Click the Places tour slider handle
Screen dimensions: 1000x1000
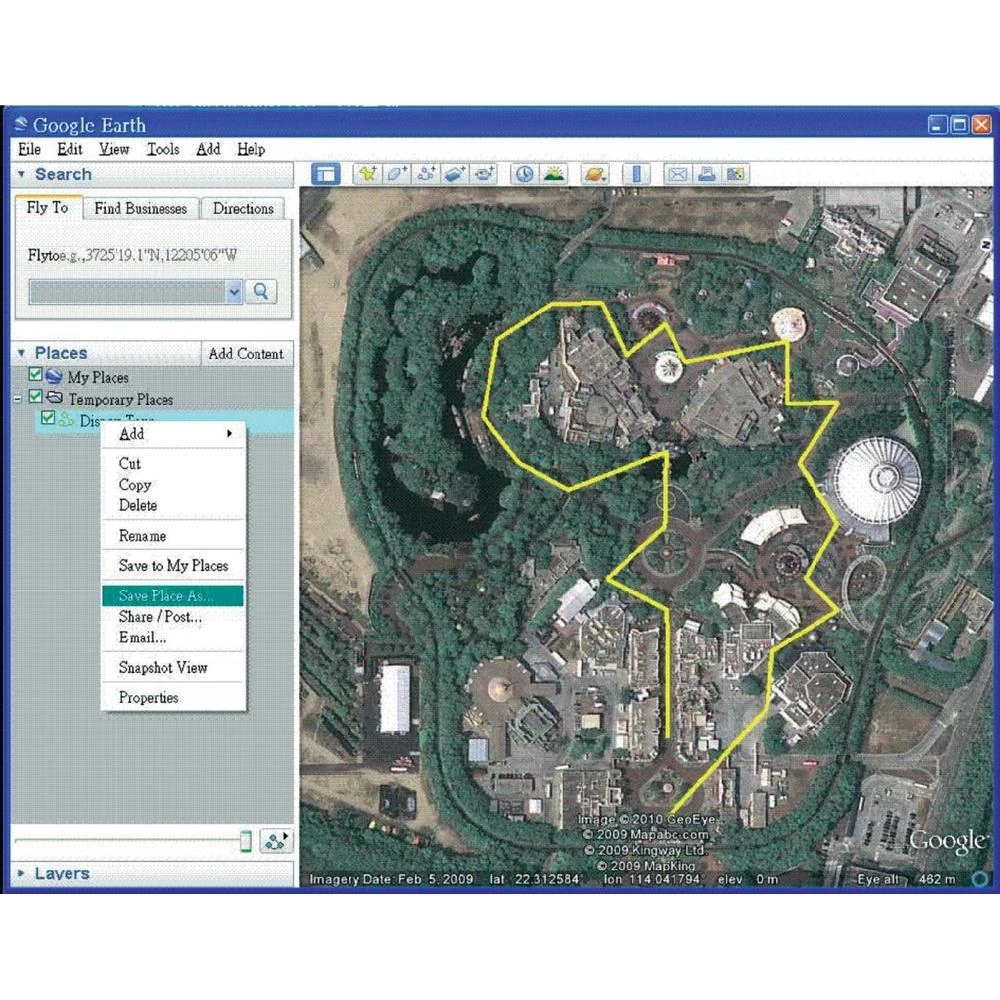pyautogui.click(x=246, y=841)
